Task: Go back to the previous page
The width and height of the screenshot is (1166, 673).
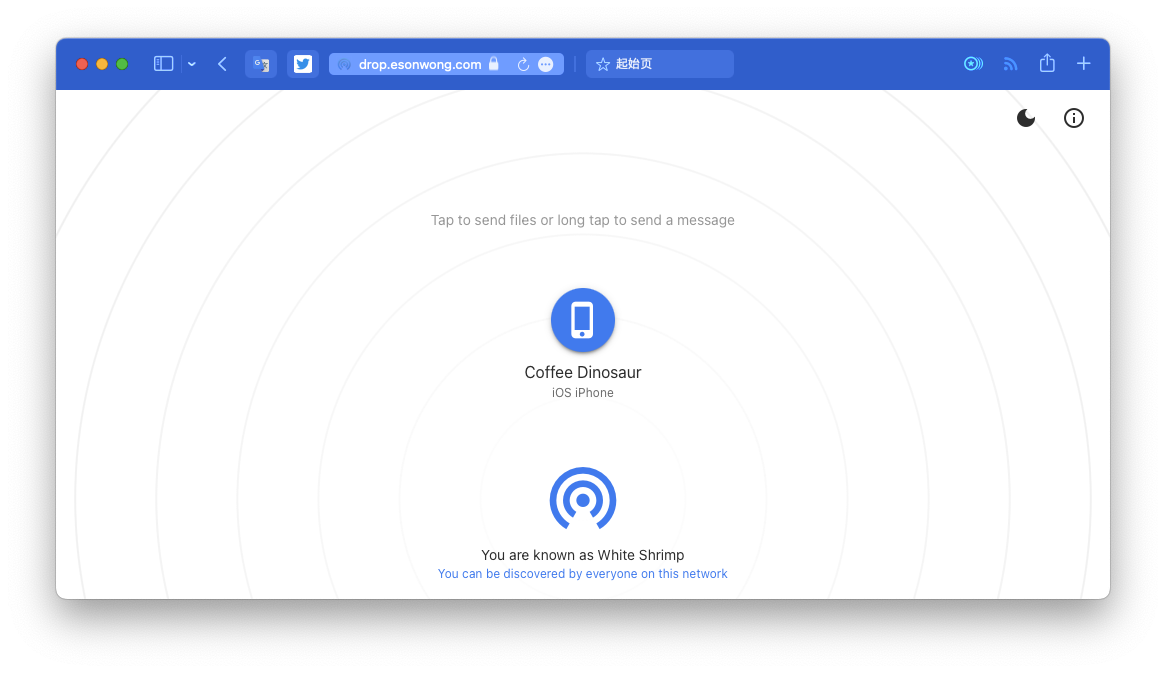Action: tap(222, 64)
